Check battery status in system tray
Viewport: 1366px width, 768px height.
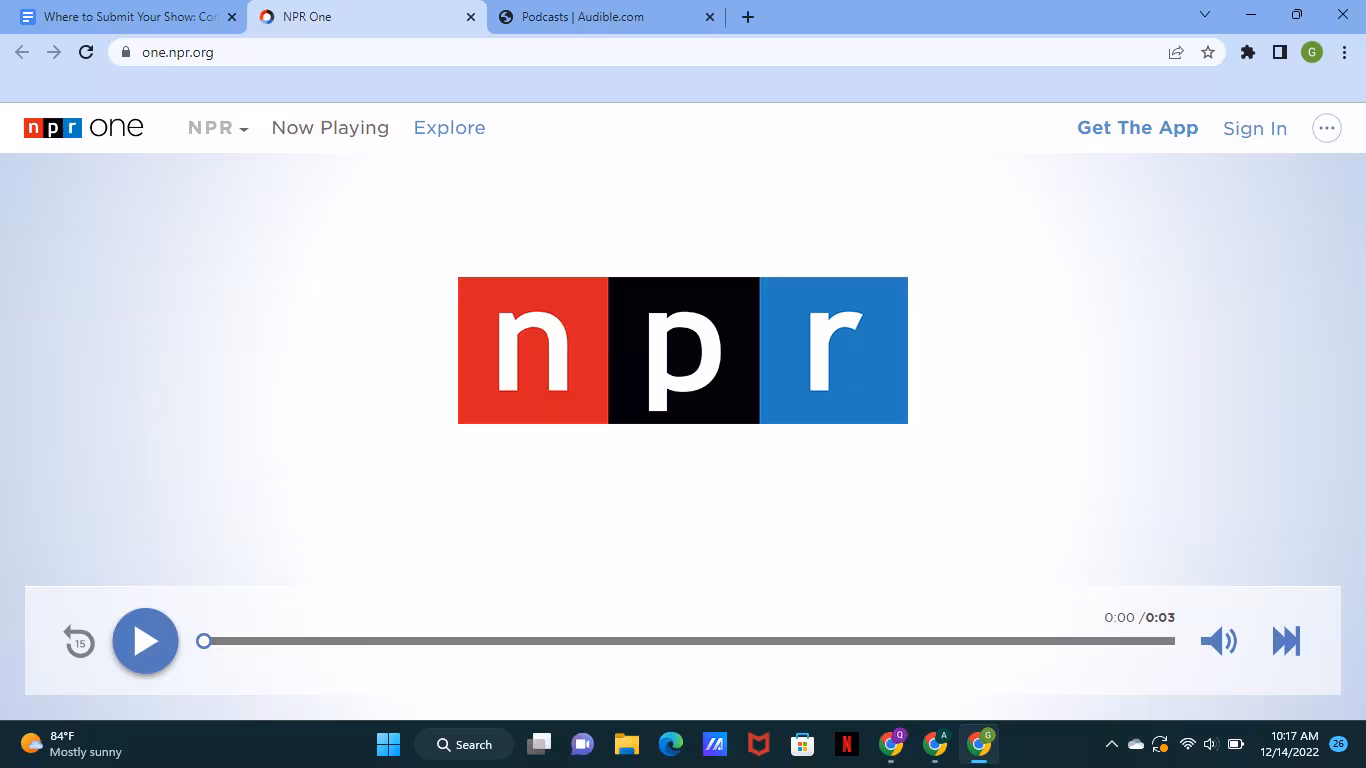coord(1236,744)
